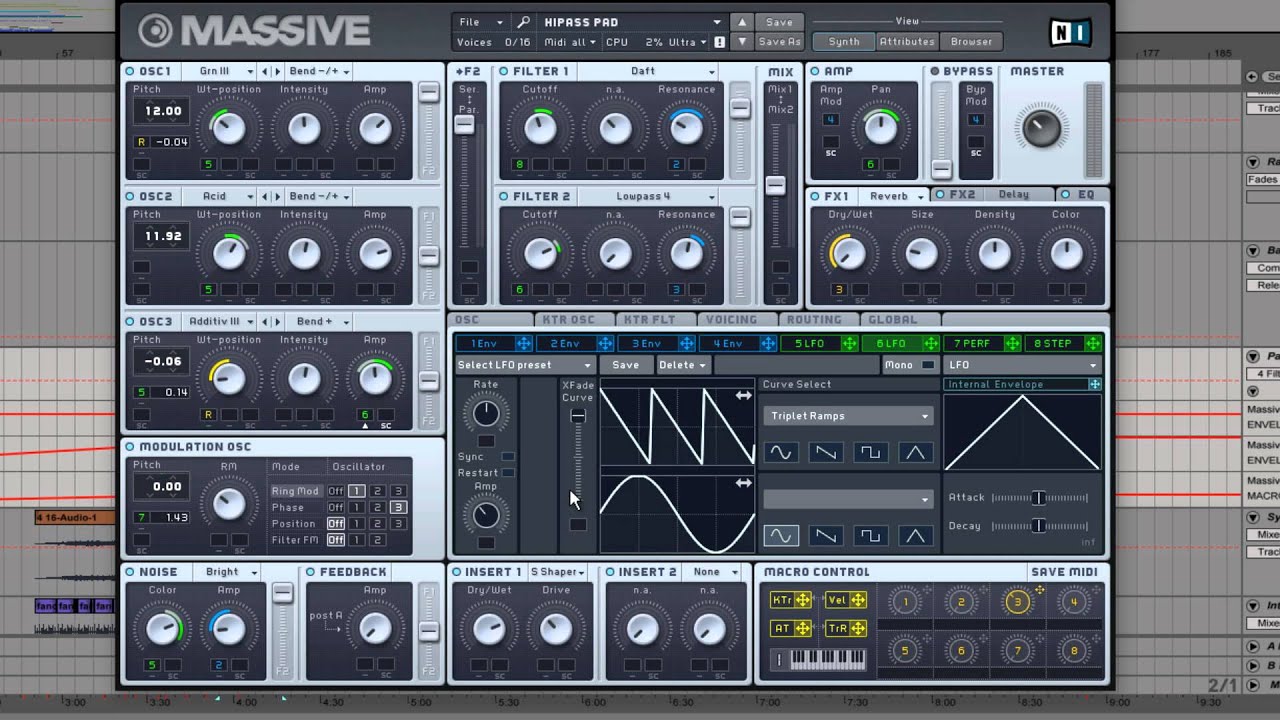Open the Triplet Ramps curve dropdown
Image resolution: width=1280 pixels, height=720 pixels.
pyautogui.click(x=848, y=416)
